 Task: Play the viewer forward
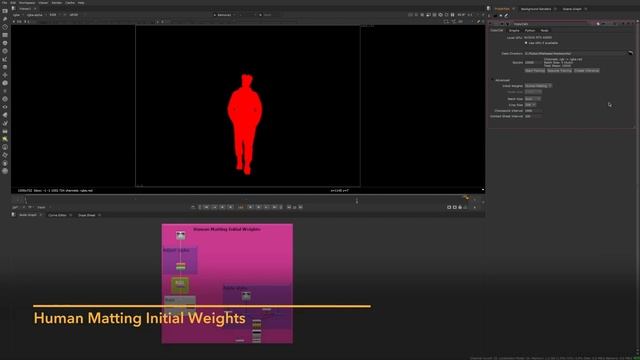point(251,207)
